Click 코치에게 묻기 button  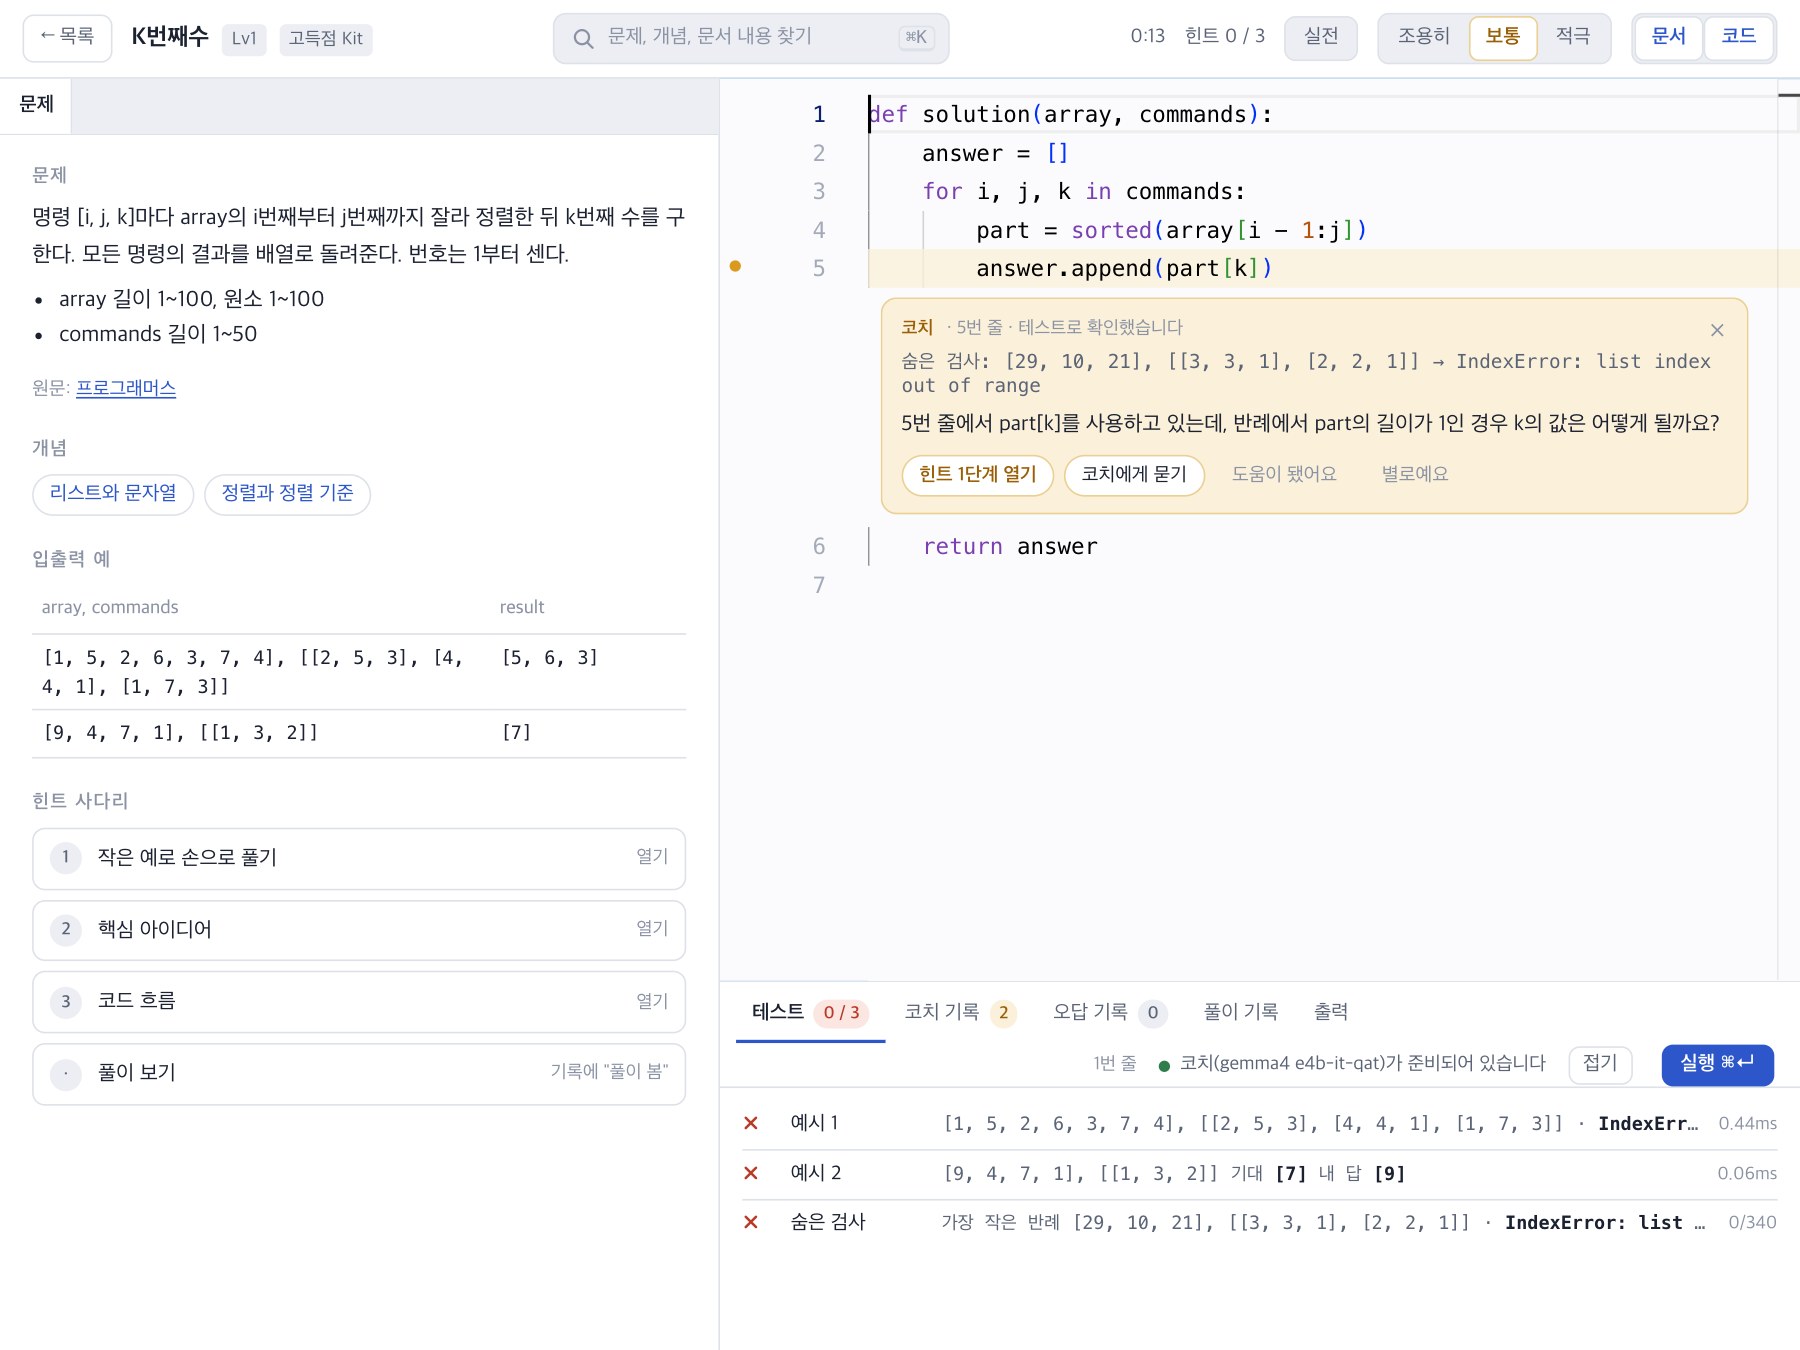[1134, 474]
